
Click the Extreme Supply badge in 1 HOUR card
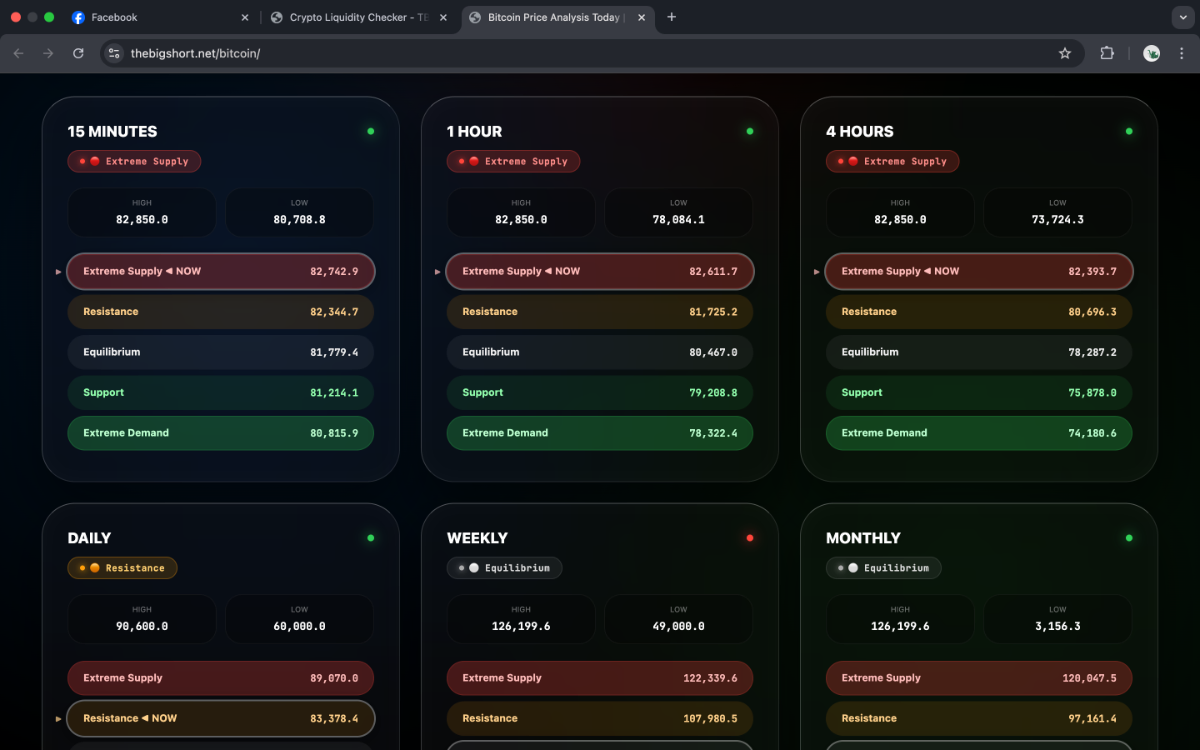tap(514, 161)
